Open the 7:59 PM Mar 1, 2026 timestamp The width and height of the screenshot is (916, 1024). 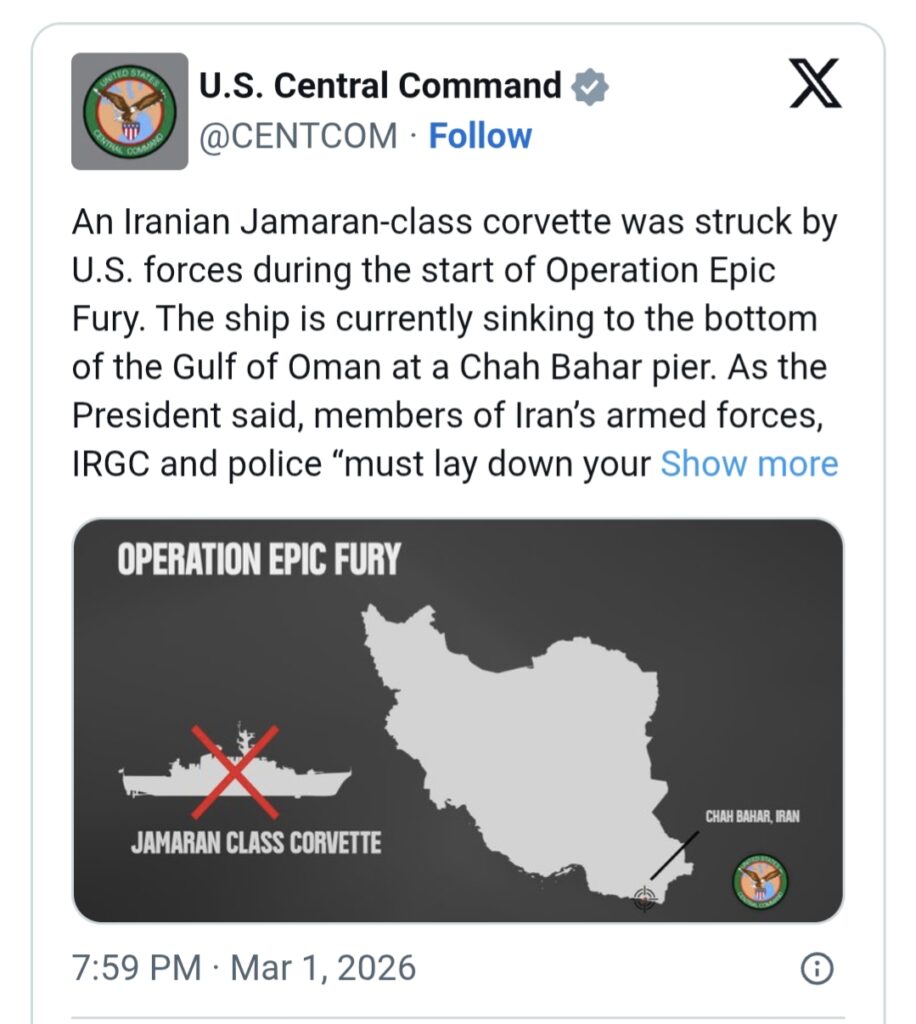pyautogui.click(x=244, y=968)
